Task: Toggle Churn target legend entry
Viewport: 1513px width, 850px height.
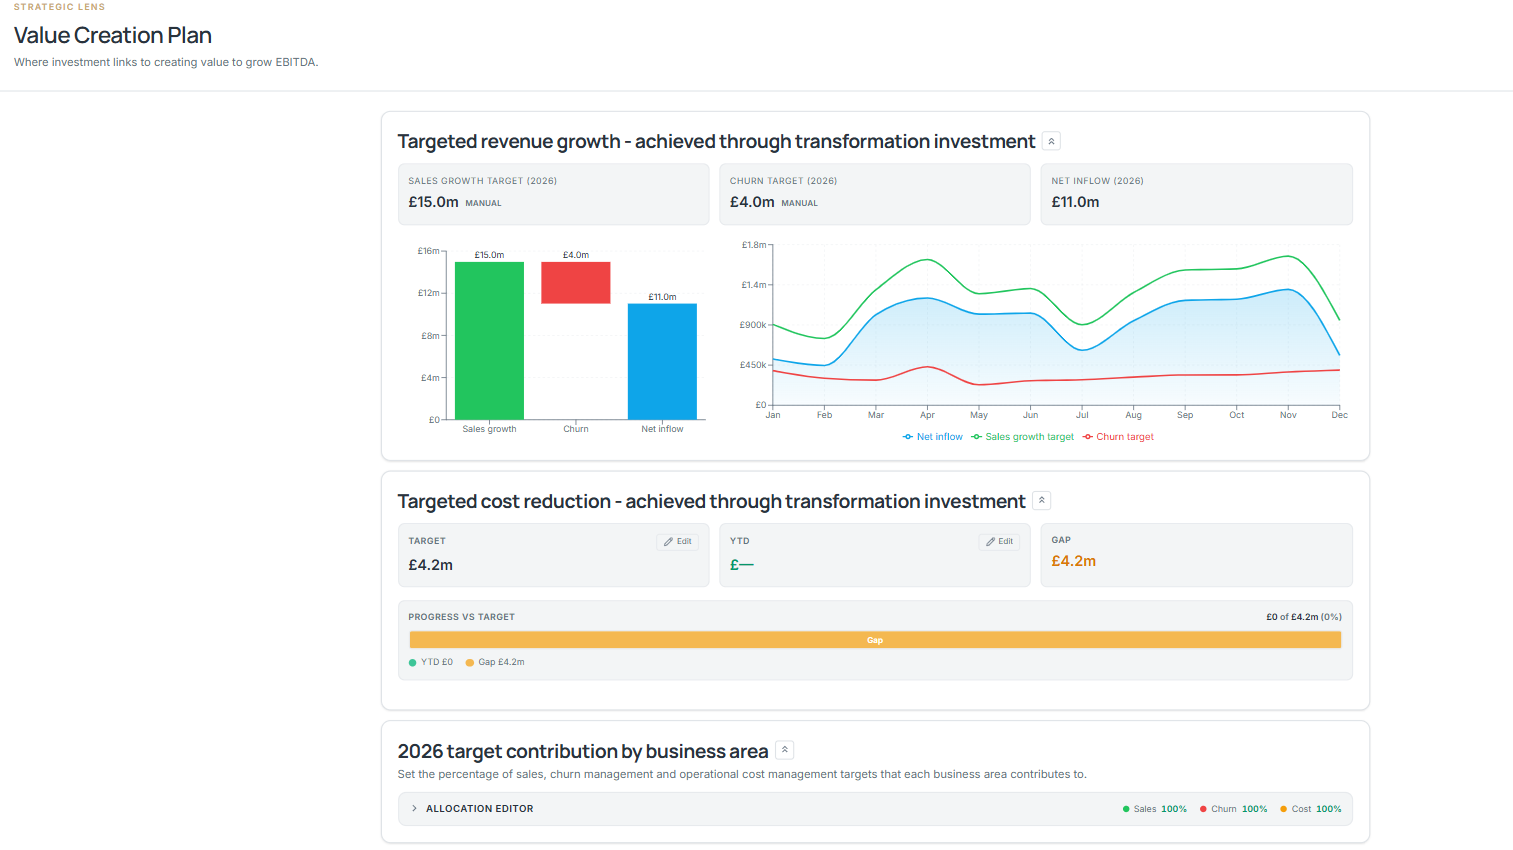Action: [x=1118, y=437]
